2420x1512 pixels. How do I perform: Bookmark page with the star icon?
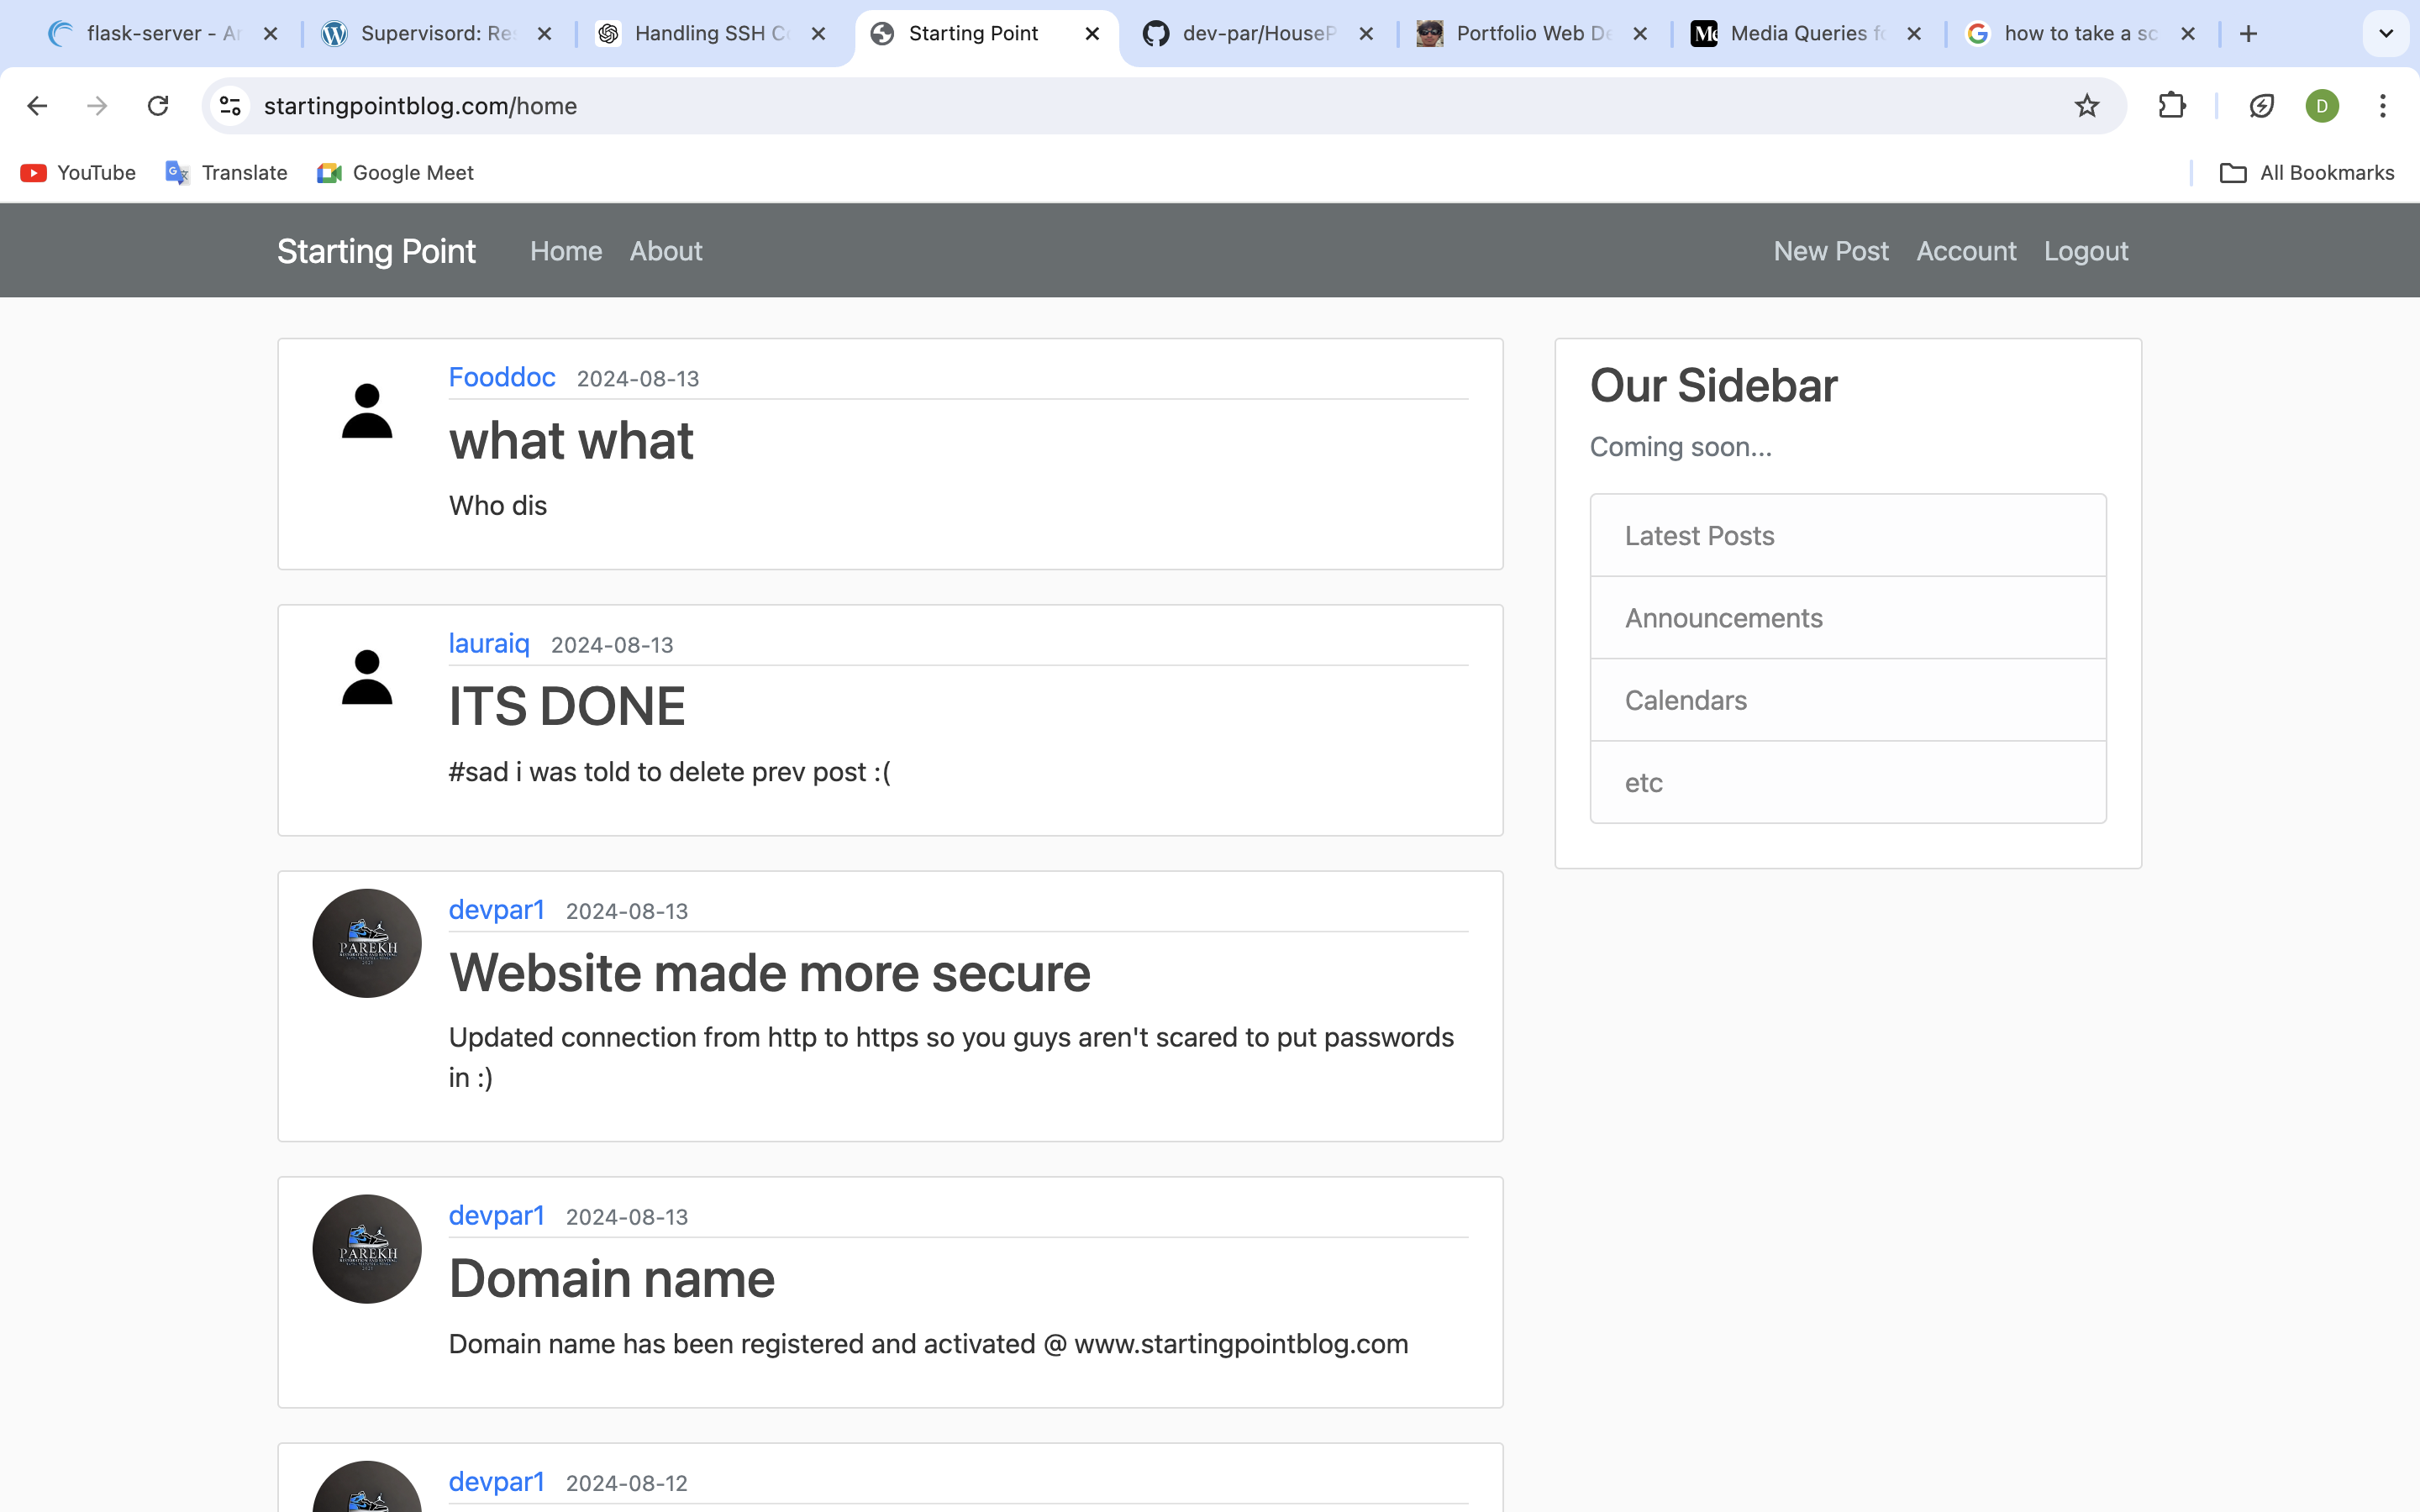coord(2086,106)
